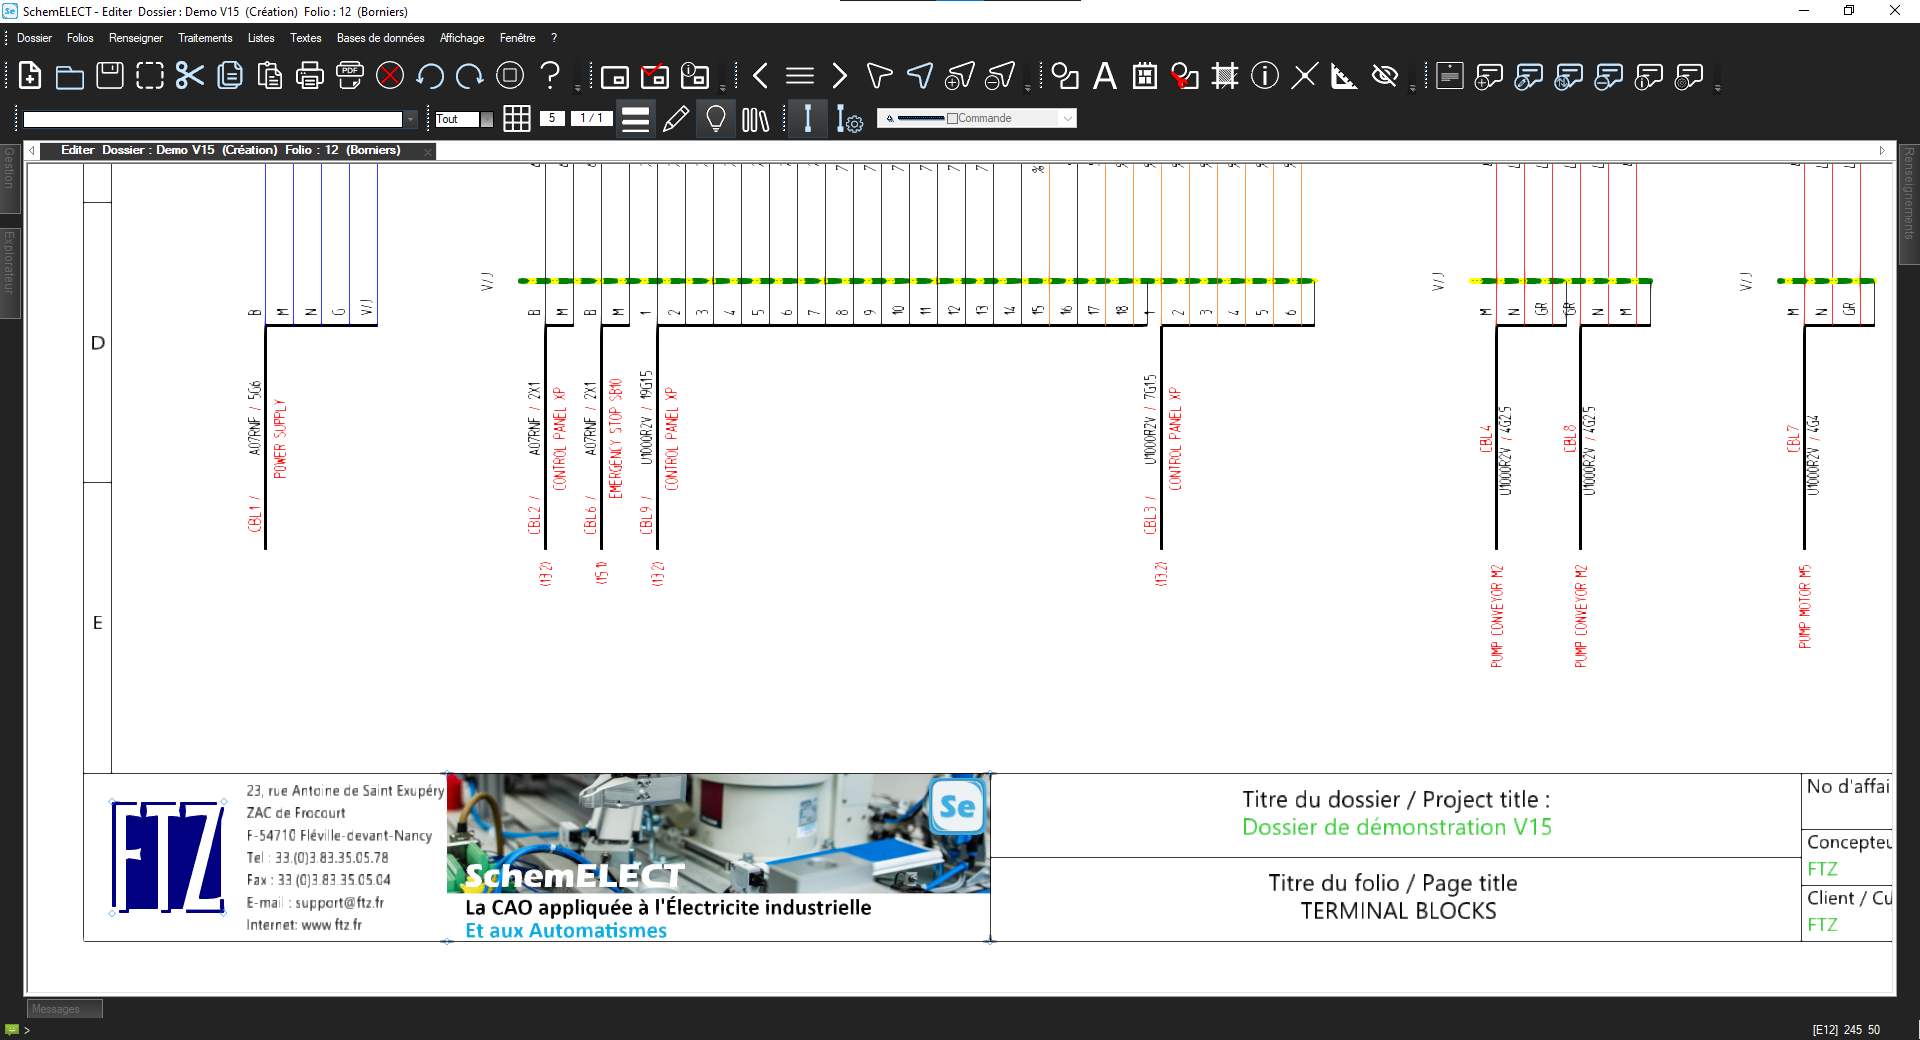Expand the empty wide combo box arrow
Viewport: 1920px width, 1040px height.
click(410, 119)
